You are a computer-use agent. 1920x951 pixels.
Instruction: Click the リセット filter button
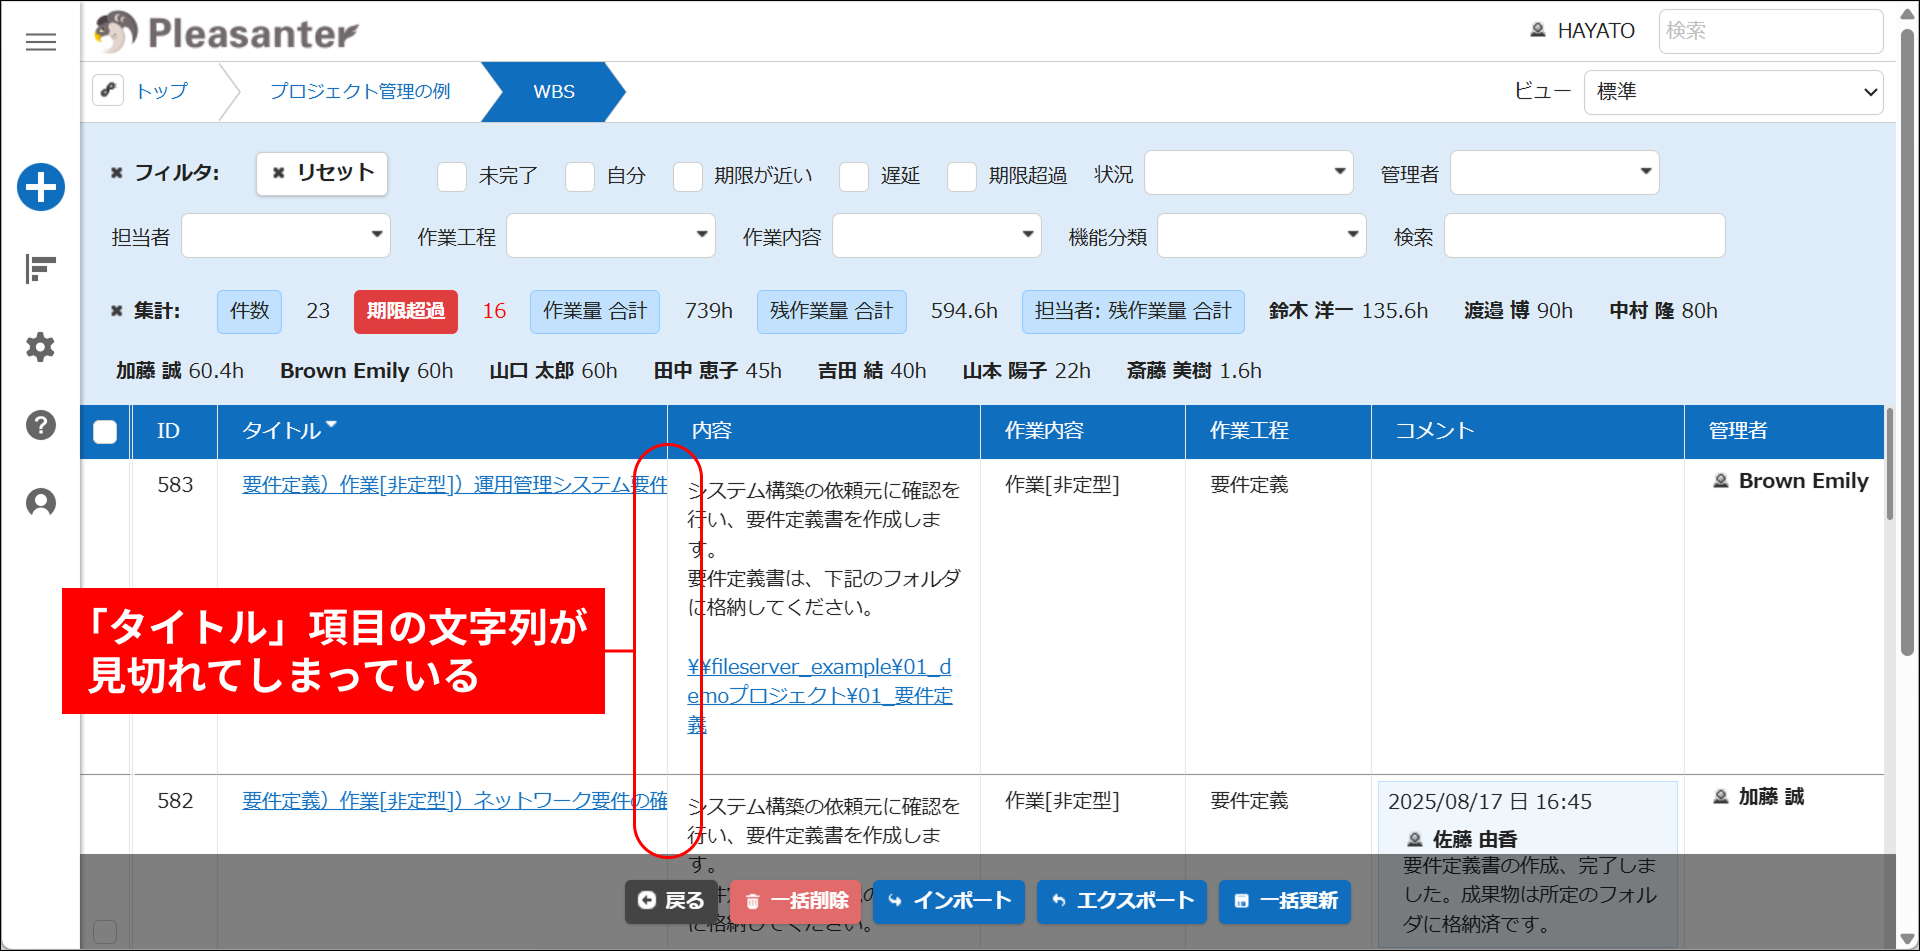point(322,173)
